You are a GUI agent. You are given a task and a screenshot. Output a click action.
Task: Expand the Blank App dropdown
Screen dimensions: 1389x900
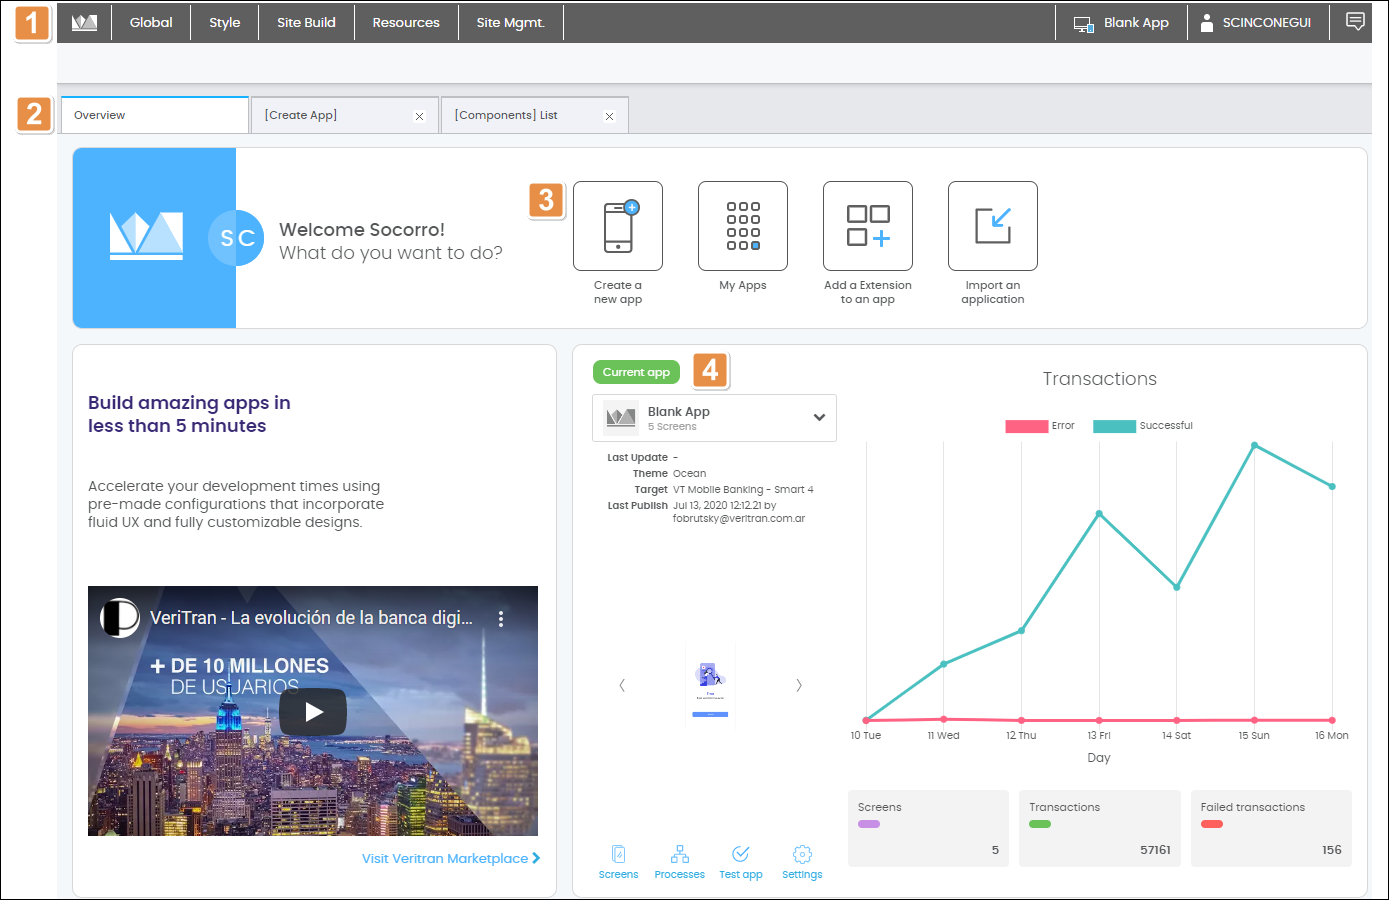click(714, 418)
